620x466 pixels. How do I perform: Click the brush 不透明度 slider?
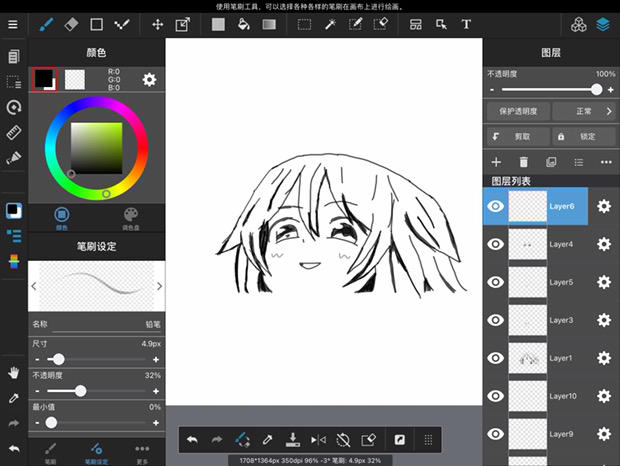coord(96,391)
